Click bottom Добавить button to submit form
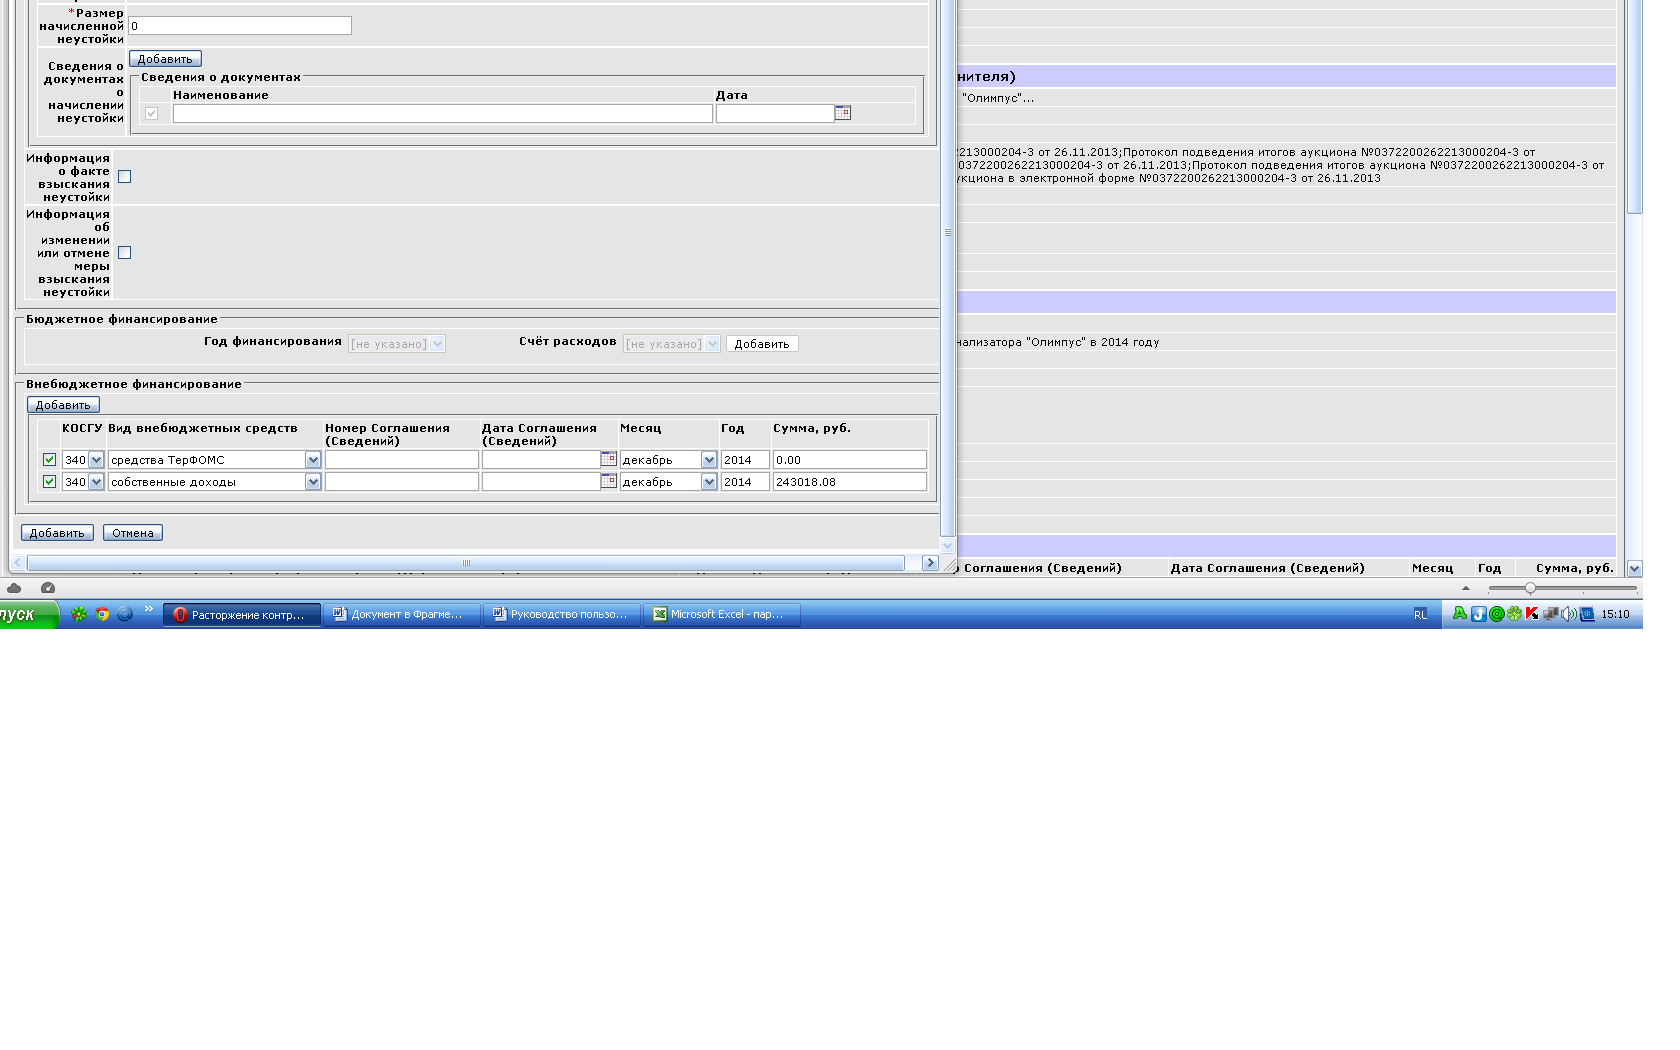This screenshot has height=1050, width=1680. (57, 533)
